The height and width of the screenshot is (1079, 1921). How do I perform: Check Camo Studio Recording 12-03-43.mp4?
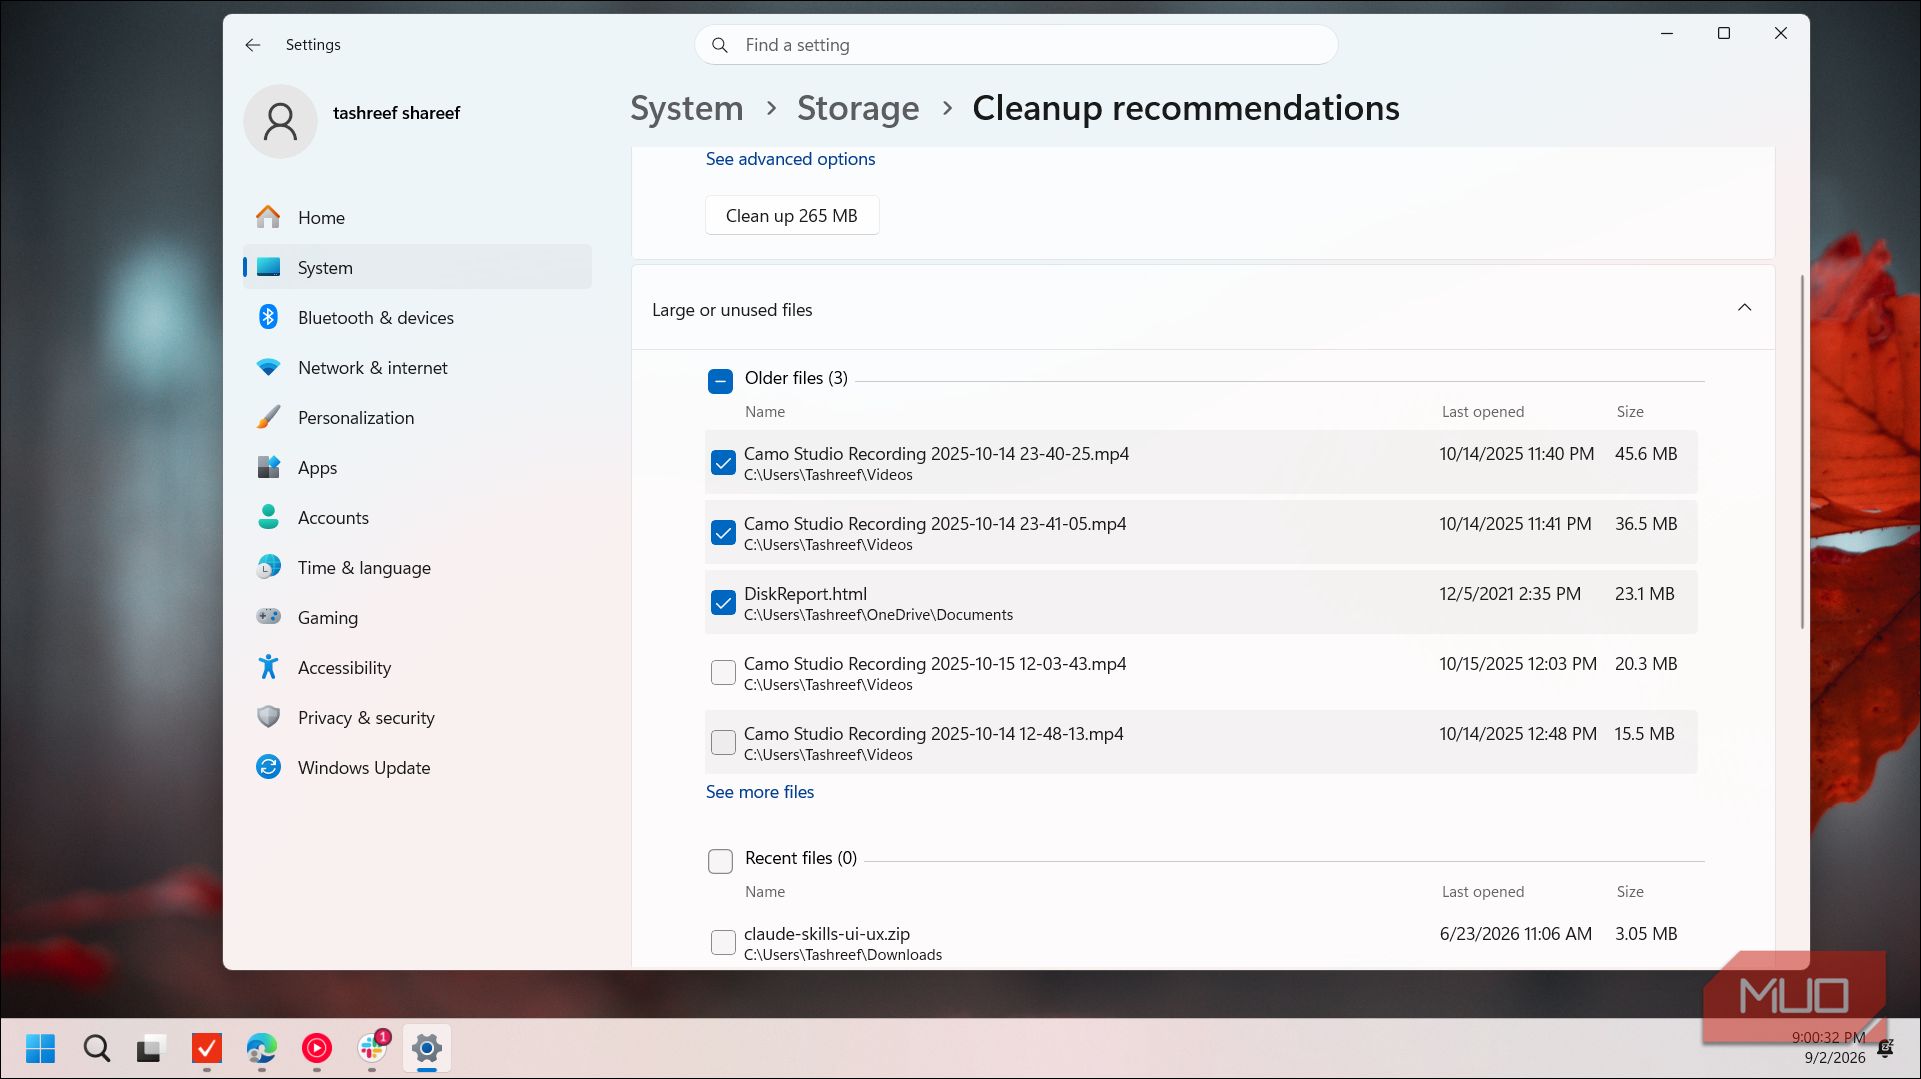723,673
